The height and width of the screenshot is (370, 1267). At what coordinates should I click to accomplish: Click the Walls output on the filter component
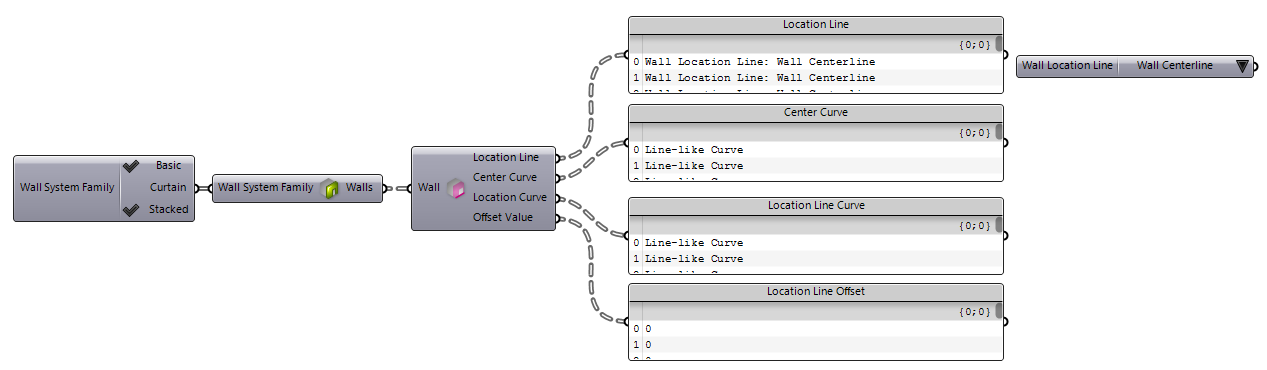click(x=359, y=187)
